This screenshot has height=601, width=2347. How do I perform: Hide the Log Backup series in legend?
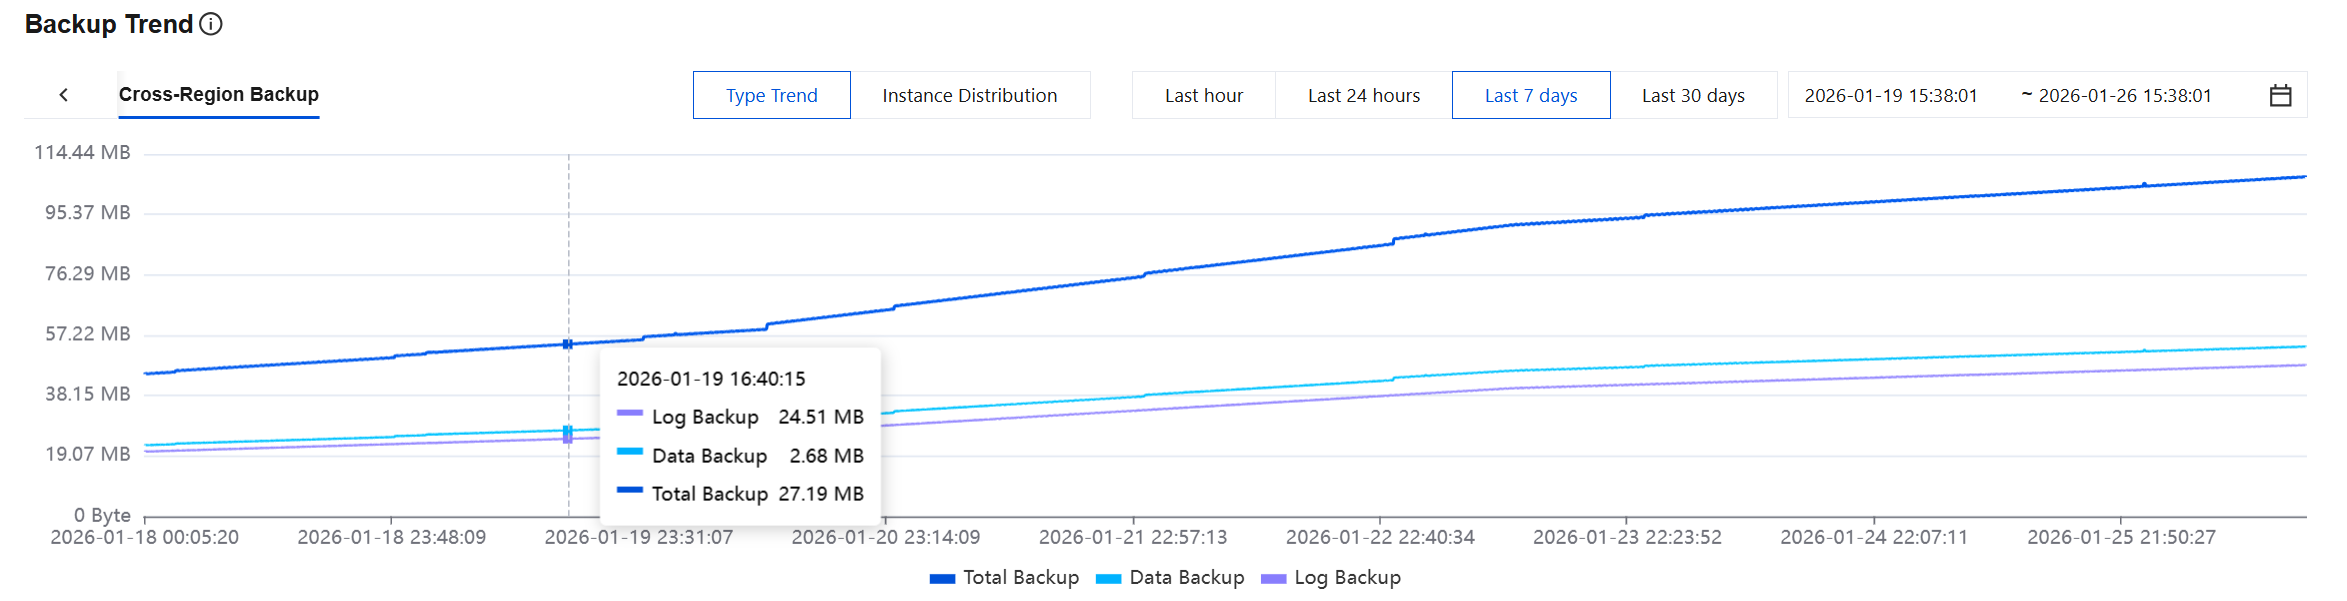point(1347,578)
